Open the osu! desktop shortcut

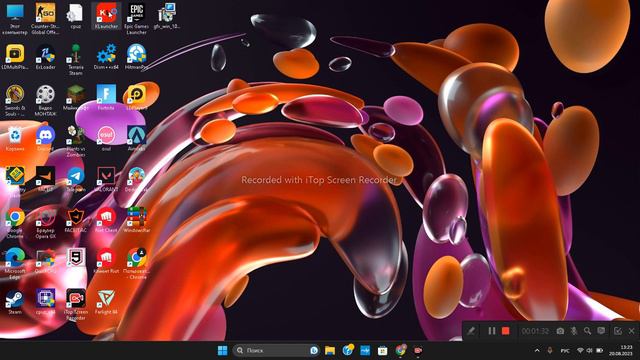106,138
